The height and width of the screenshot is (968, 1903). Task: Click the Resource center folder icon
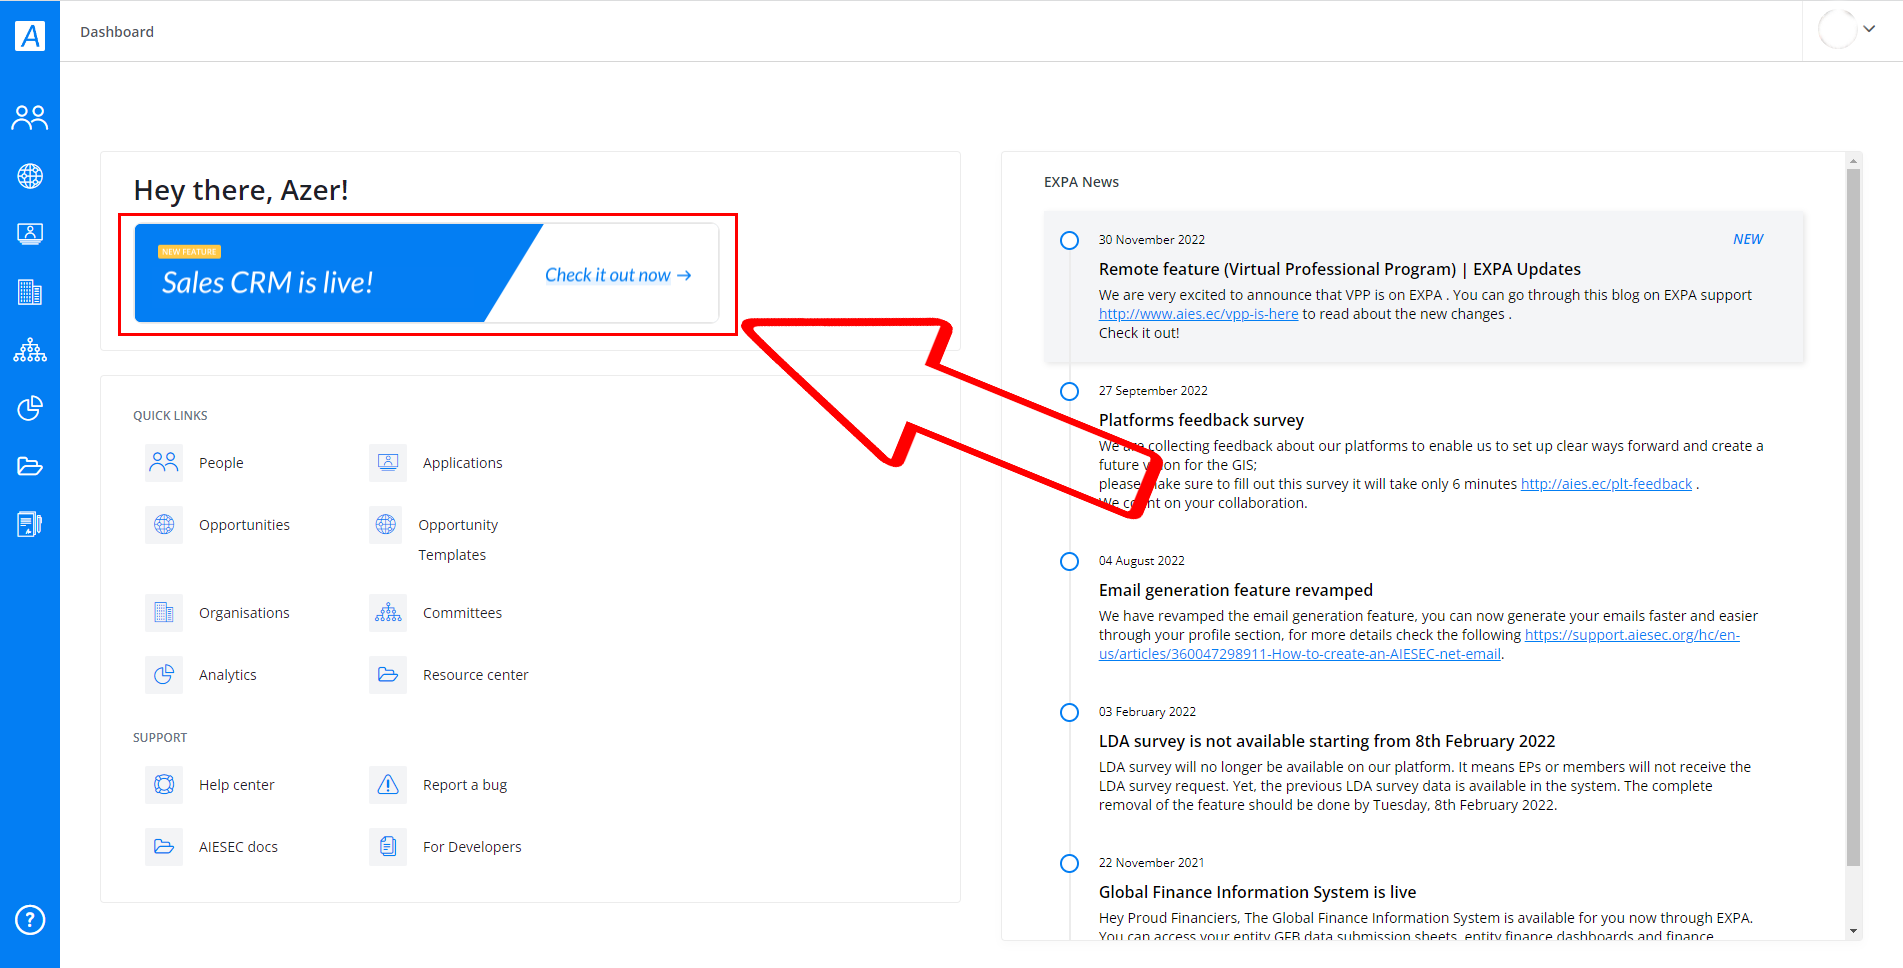pos(388,675)
